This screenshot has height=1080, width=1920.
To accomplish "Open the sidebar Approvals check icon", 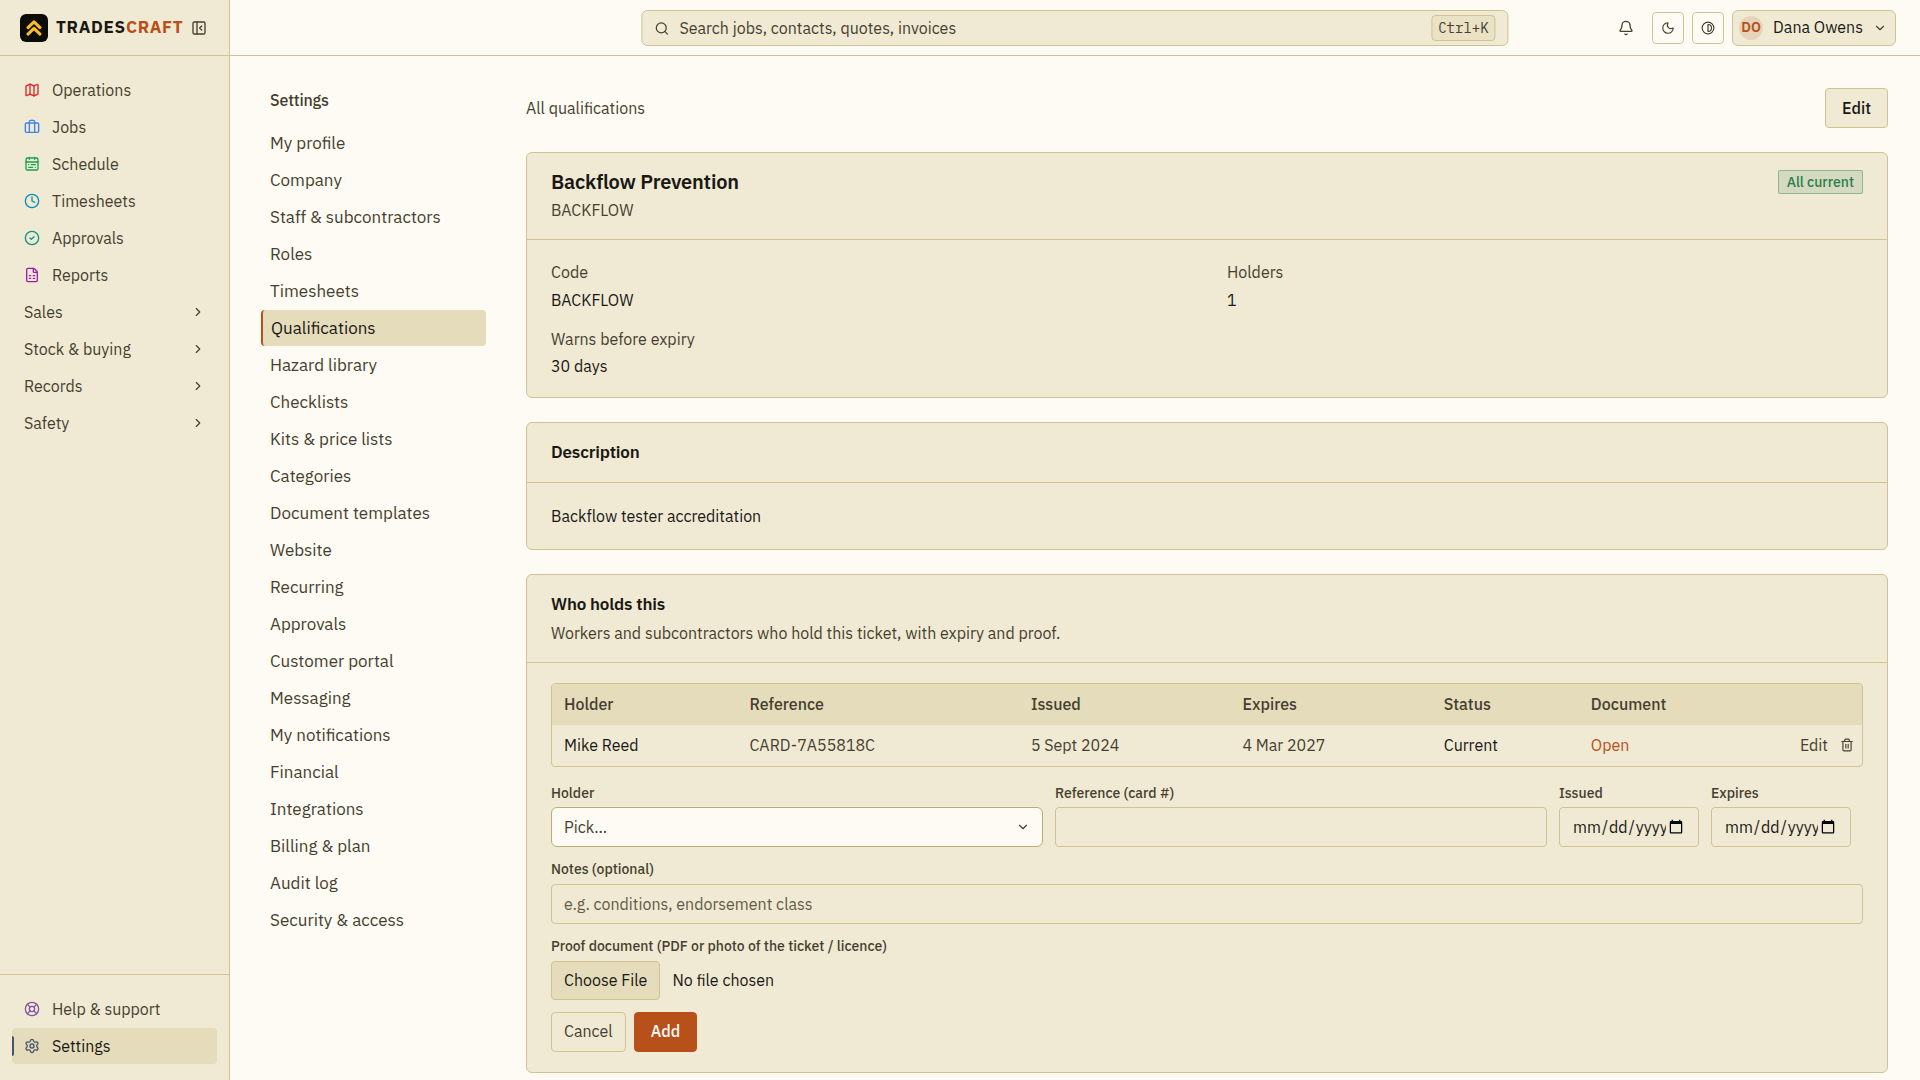I will (32, 238).
